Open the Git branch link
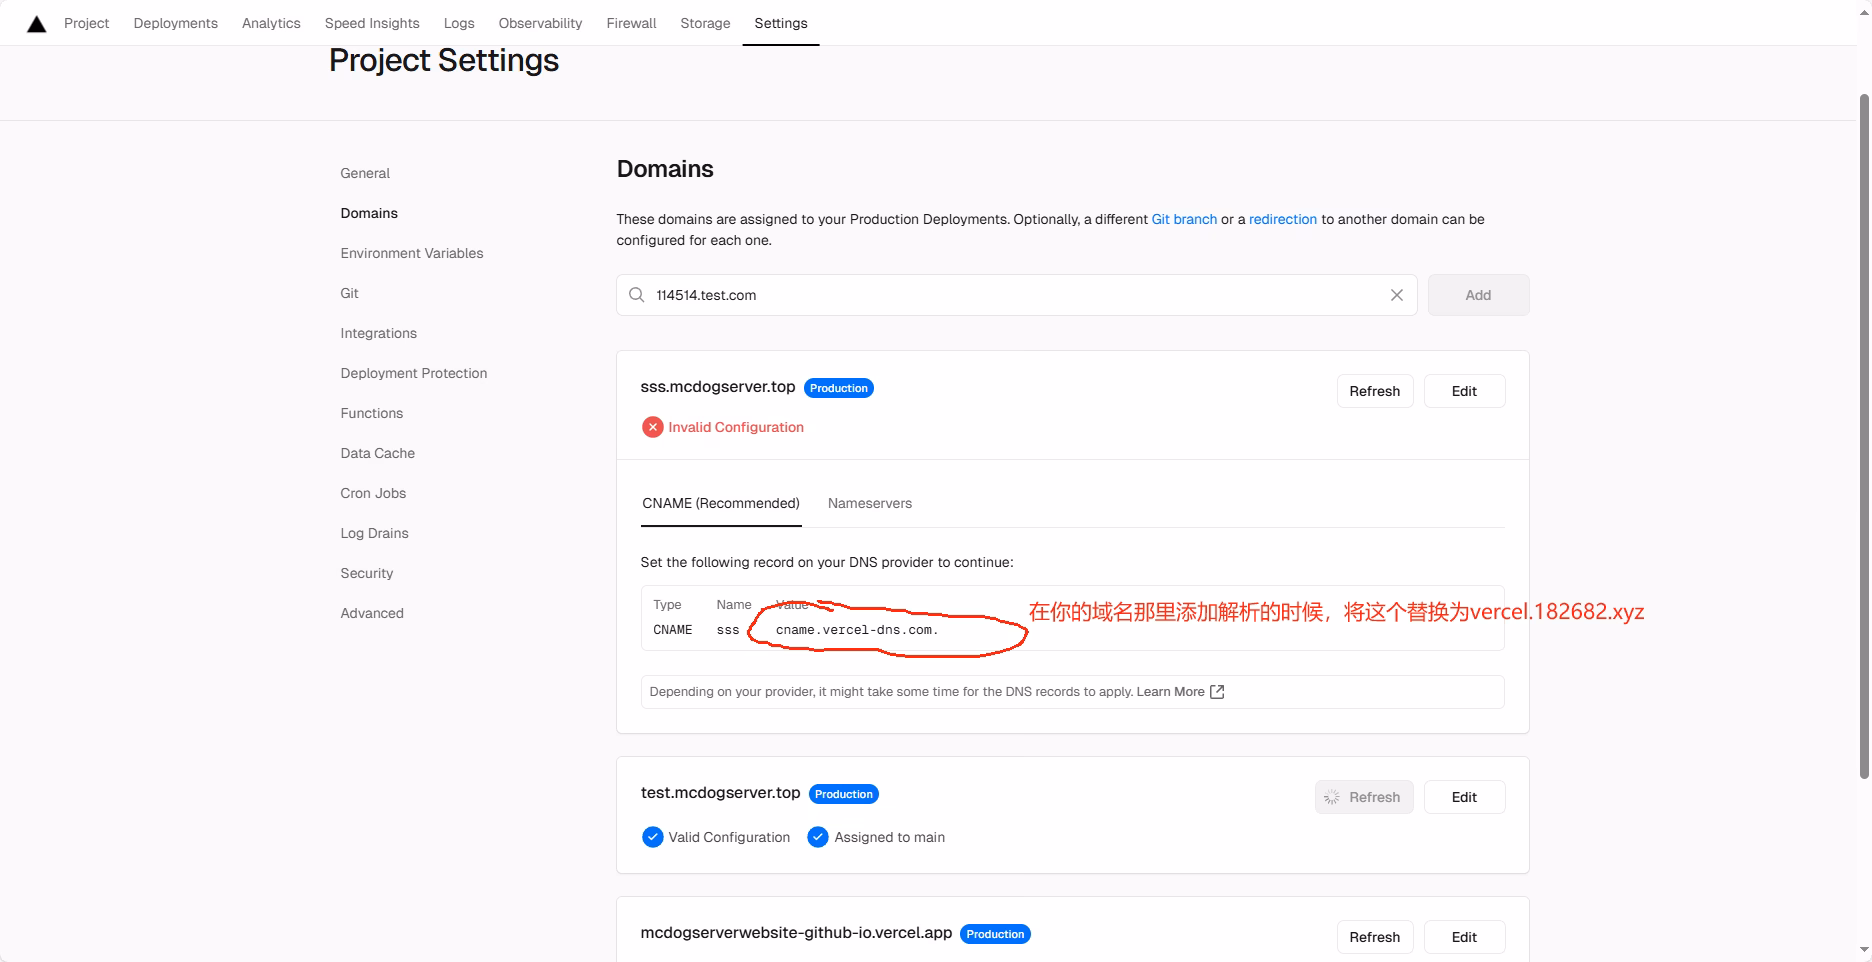The width and height of the screenshot is (1872, 962). (x=1183, y=219)
